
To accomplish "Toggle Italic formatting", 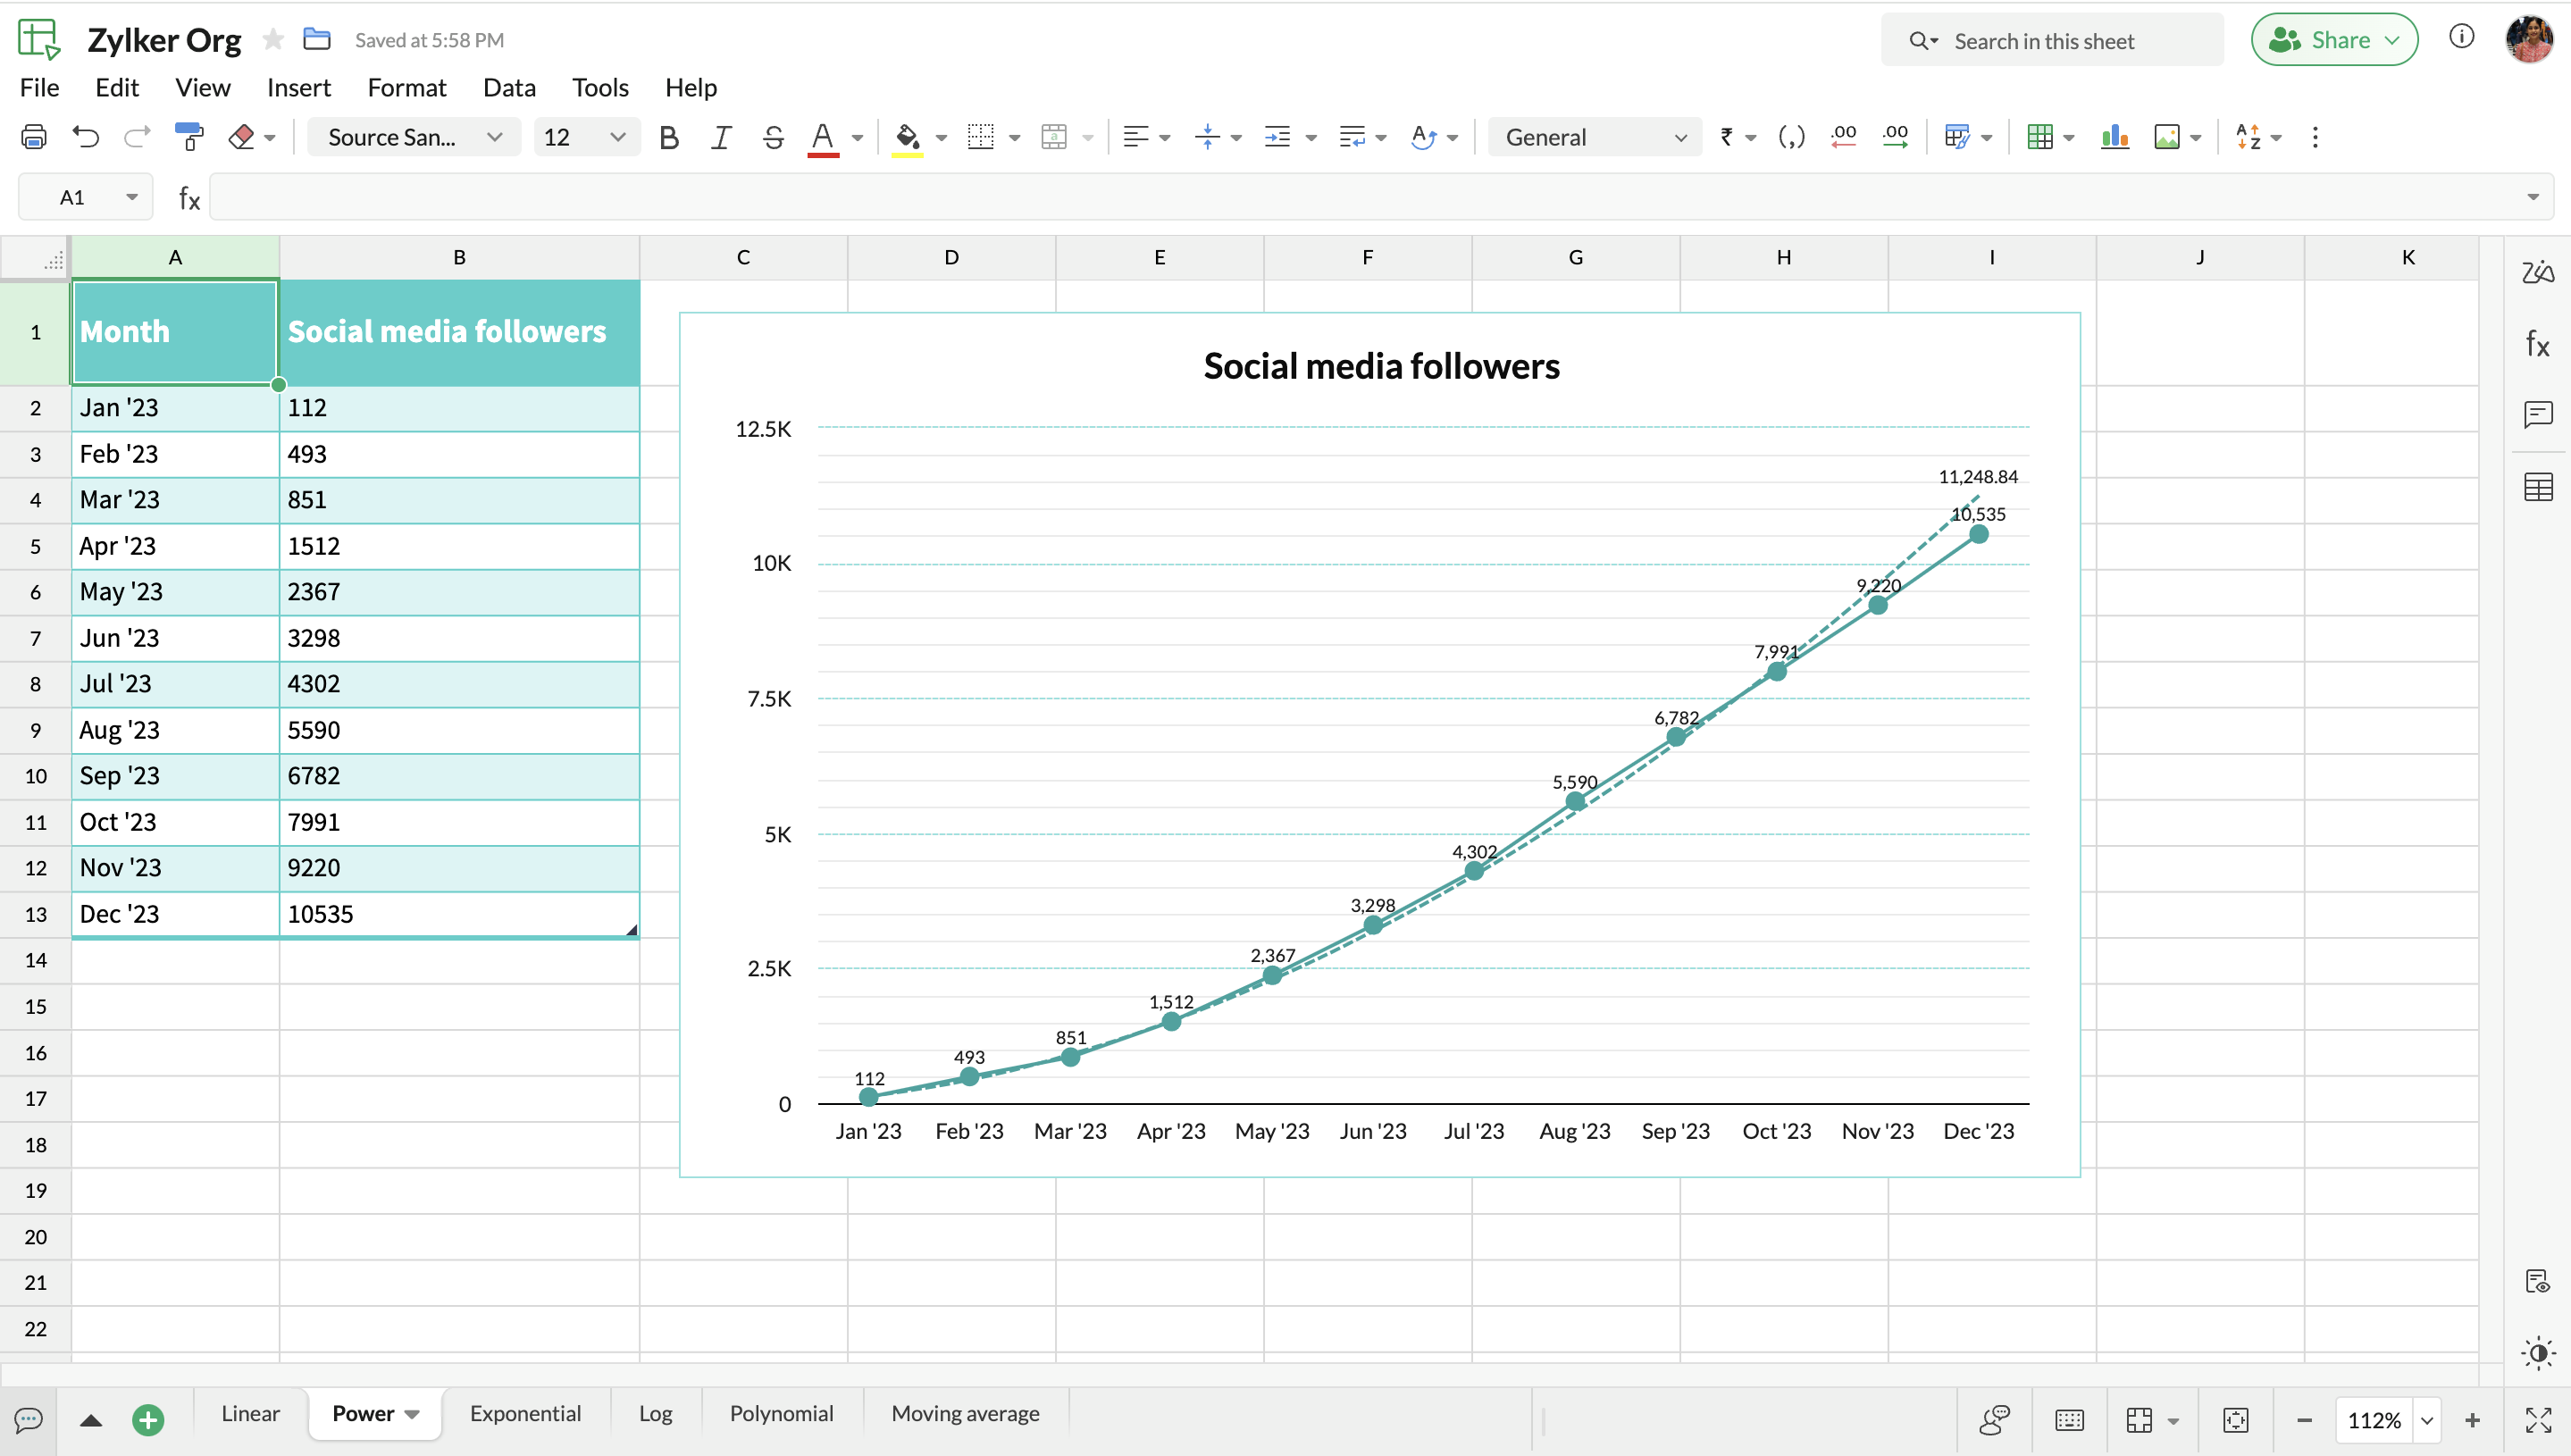I will tap(721, 137).
